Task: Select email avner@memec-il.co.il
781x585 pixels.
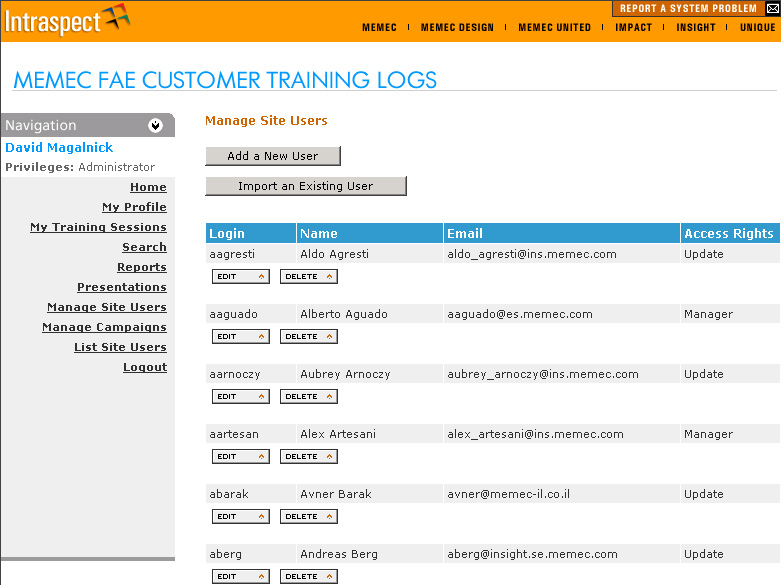Action: (508, 494)
